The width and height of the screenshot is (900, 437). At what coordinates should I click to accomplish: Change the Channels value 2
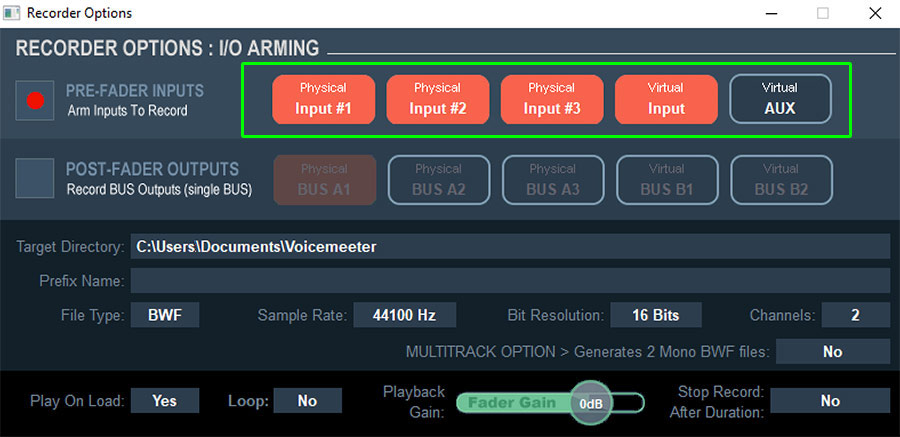856,315
